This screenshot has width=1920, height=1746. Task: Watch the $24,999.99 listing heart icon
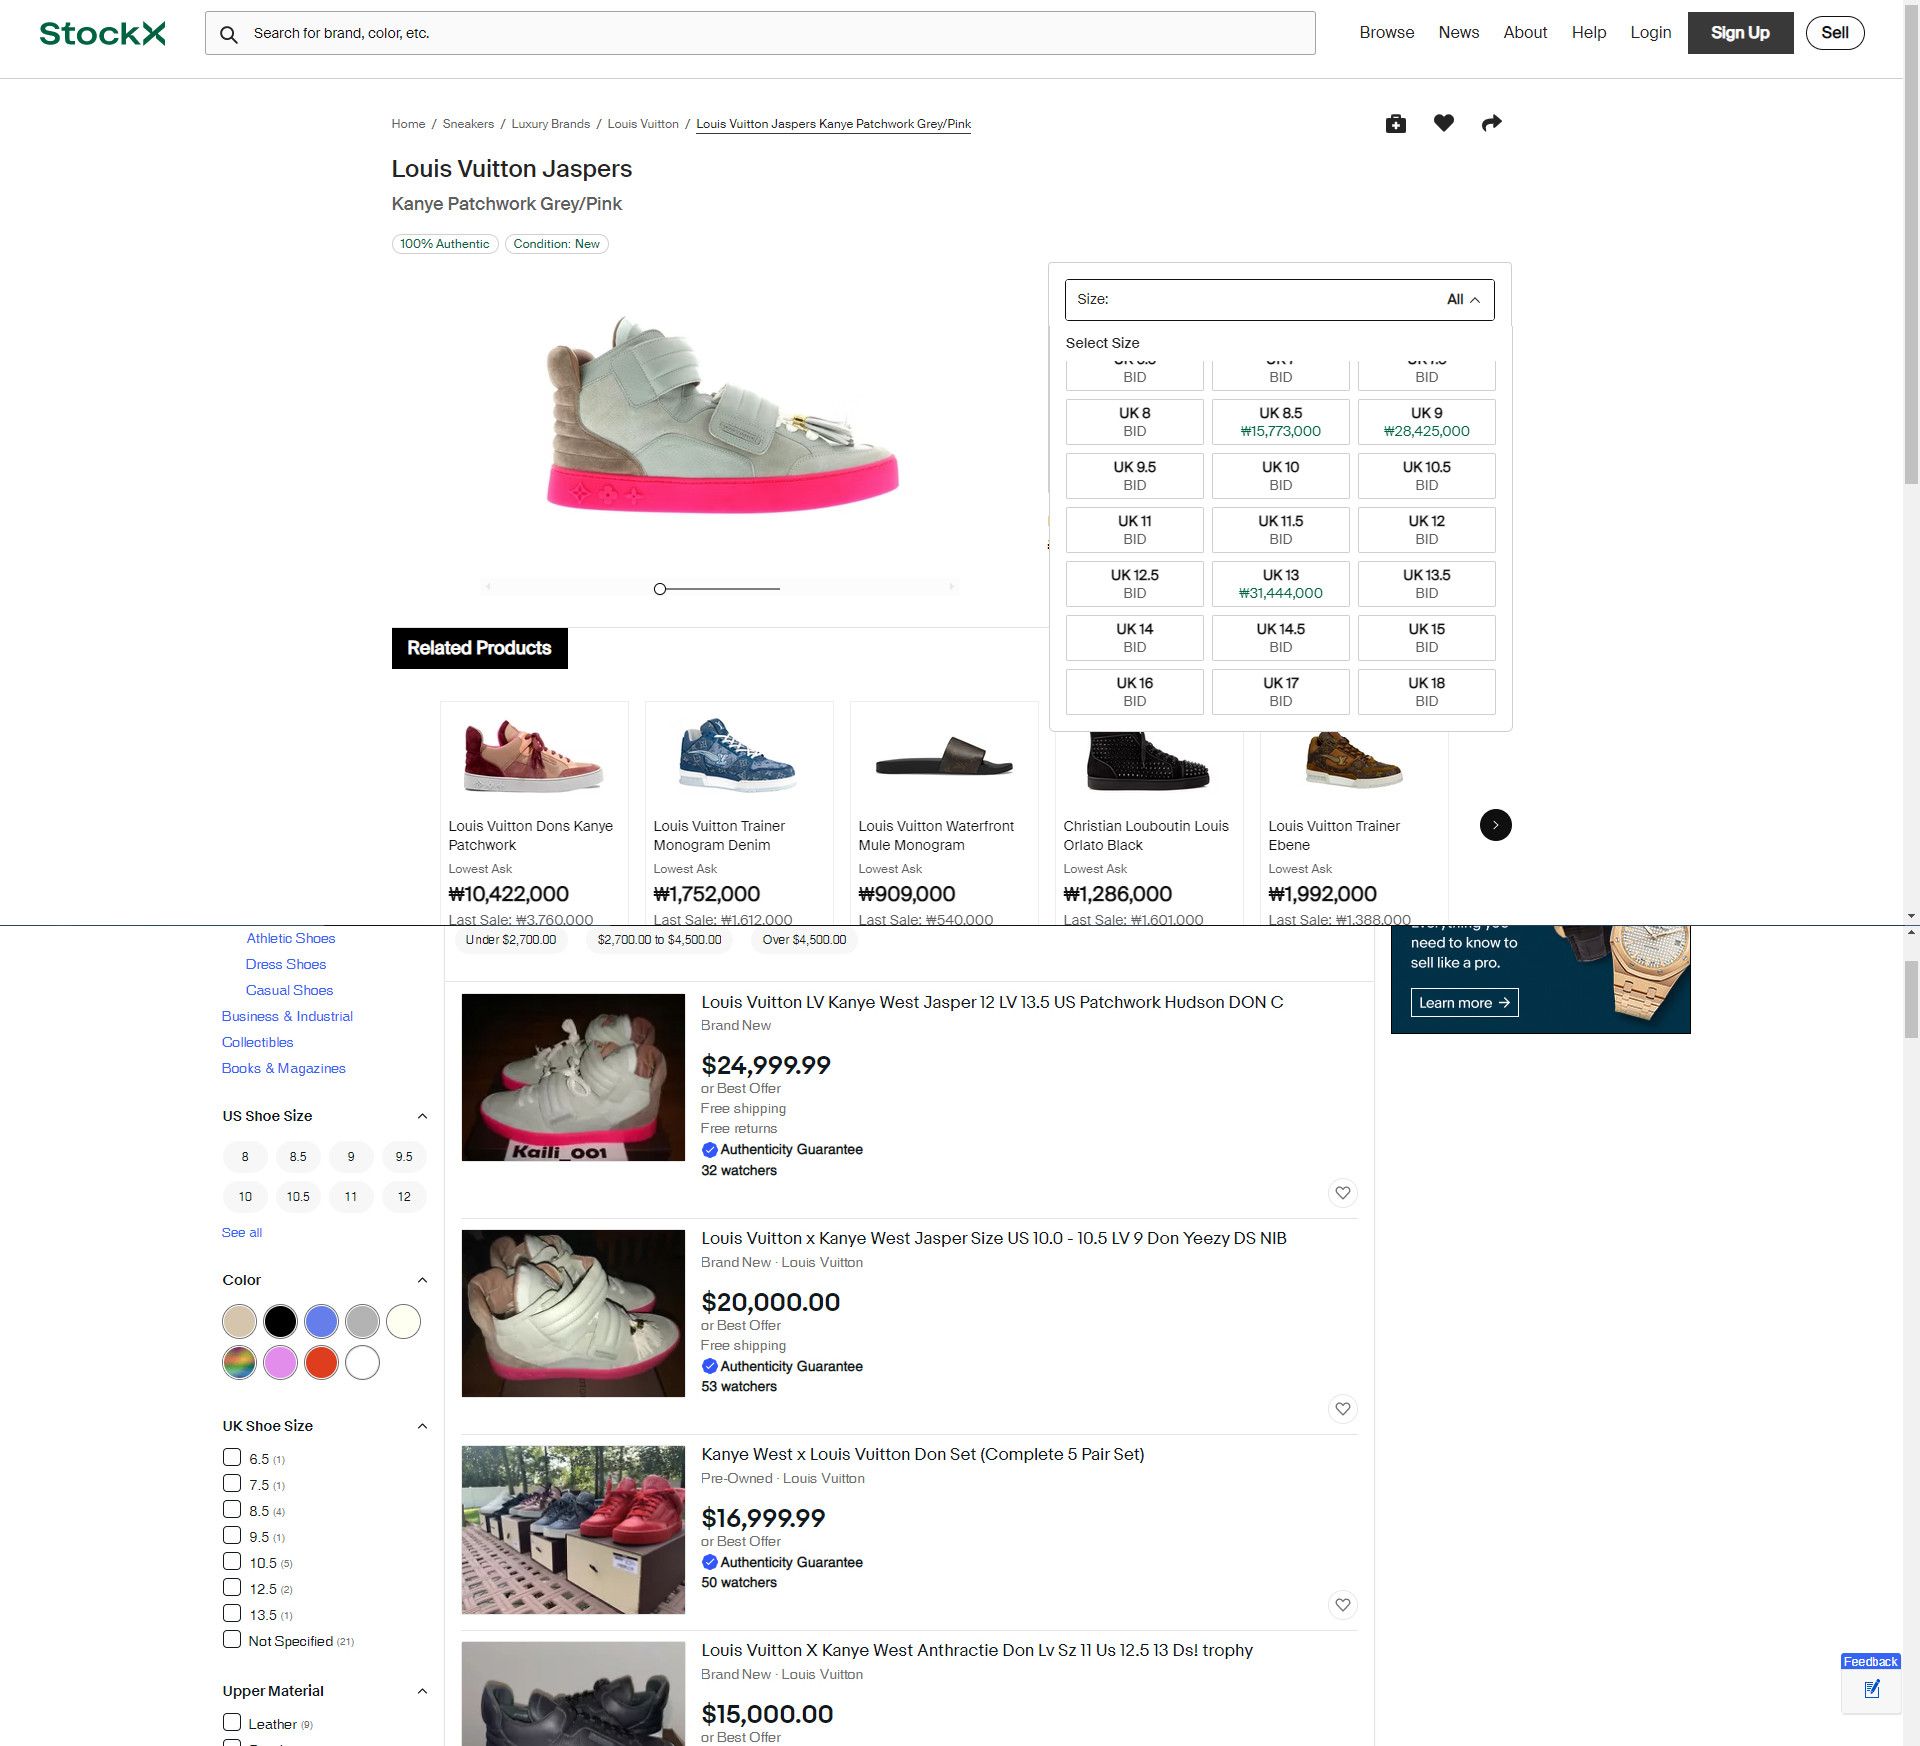click(x=1343, y=1193)
